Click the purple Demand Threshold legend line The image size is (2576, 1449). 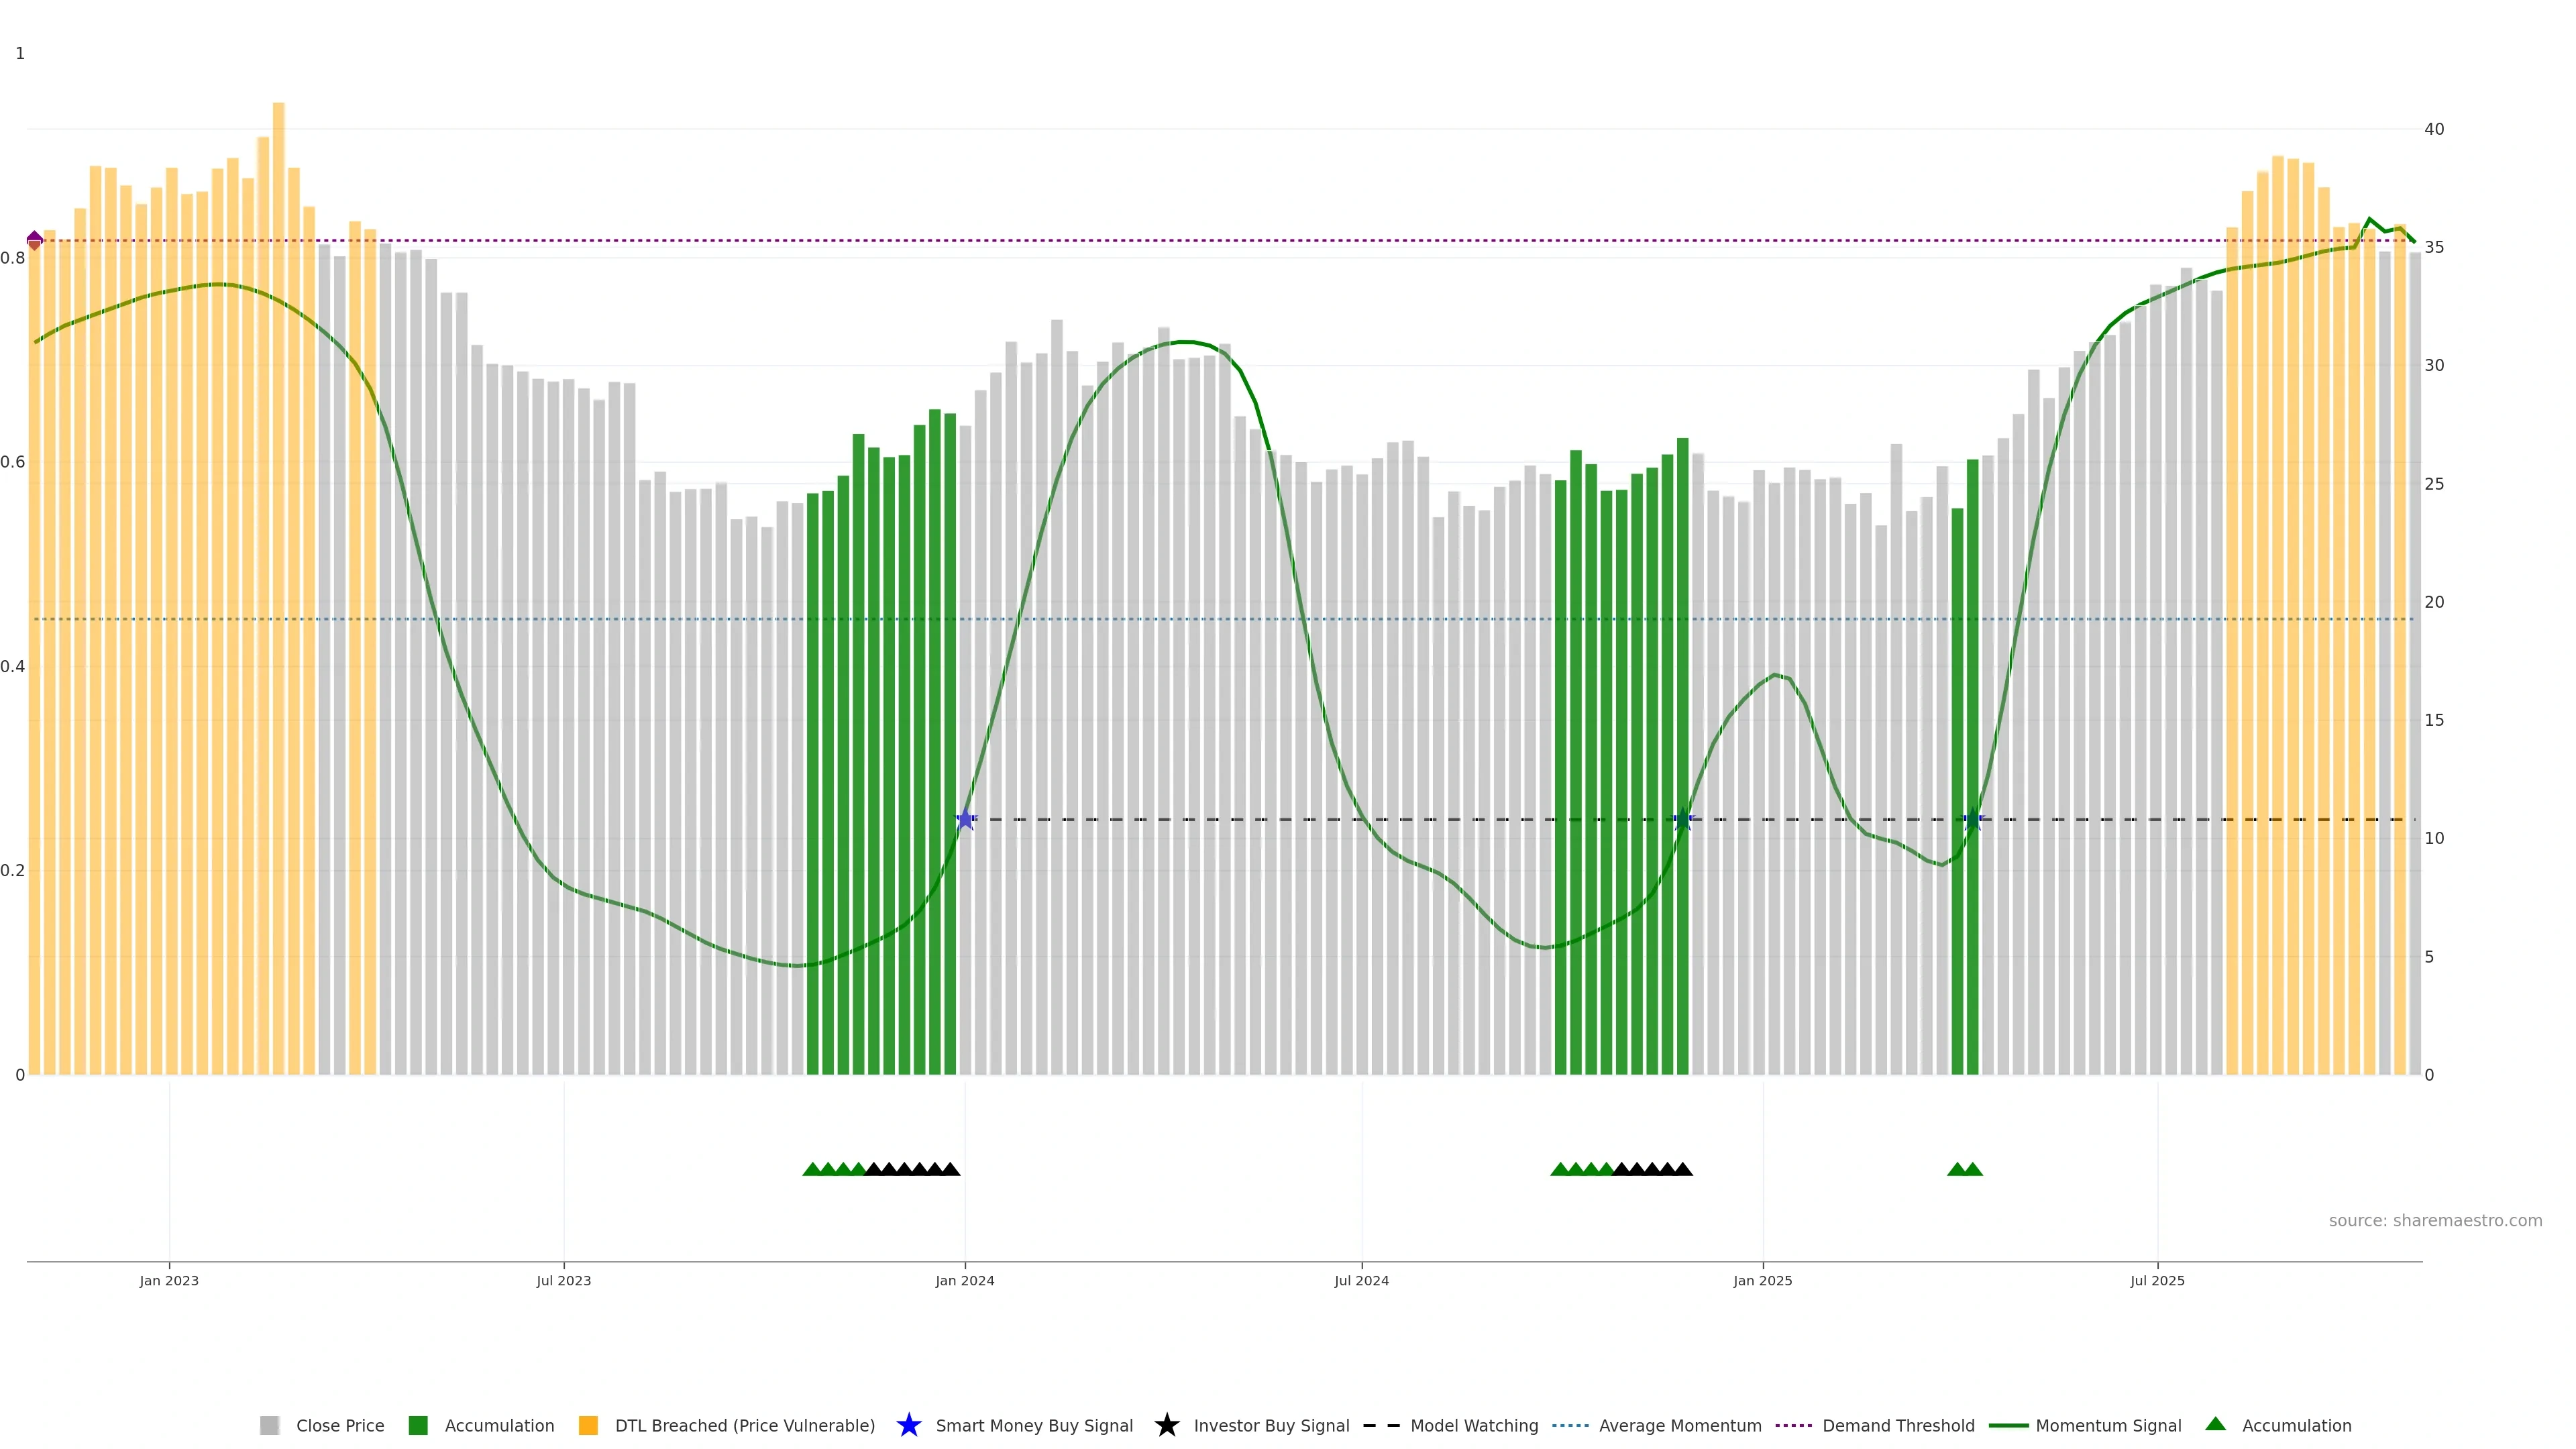[1793, 1425]
